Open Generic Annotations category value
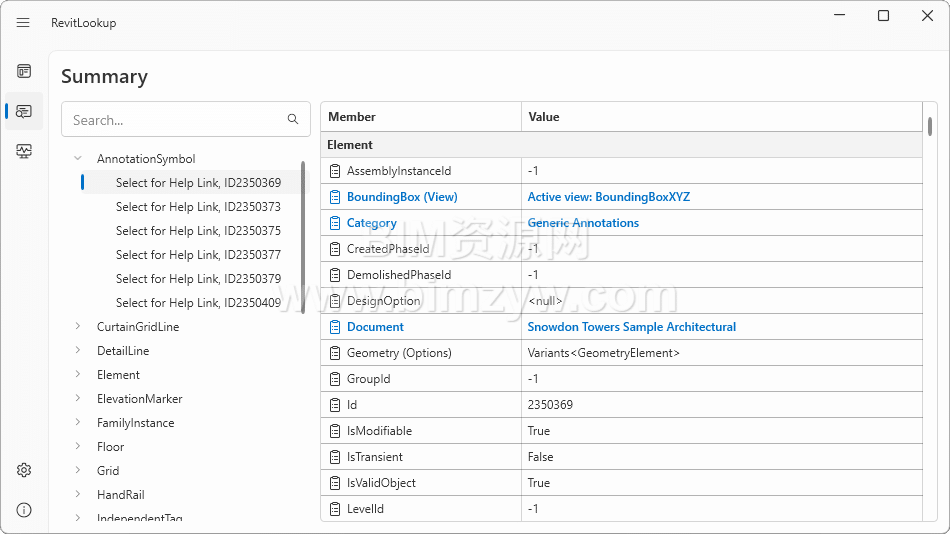This screenshot has width=950, height=534. [x=583, y=223]
